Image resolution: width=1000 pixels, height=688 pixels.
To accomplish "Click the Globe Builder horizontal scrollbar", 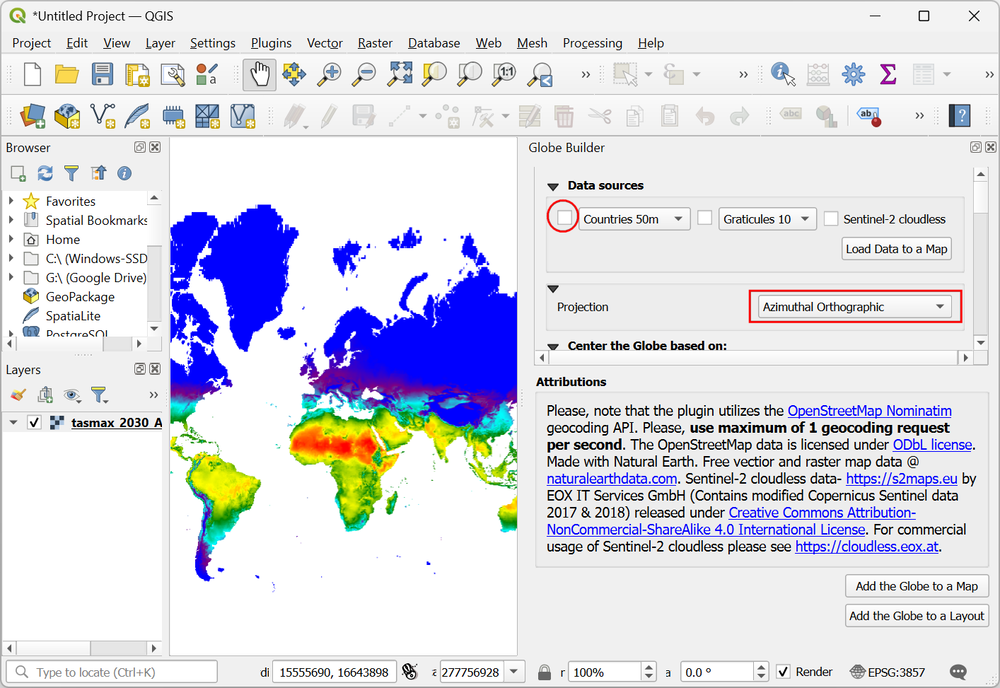I will (x=754, y=358).
